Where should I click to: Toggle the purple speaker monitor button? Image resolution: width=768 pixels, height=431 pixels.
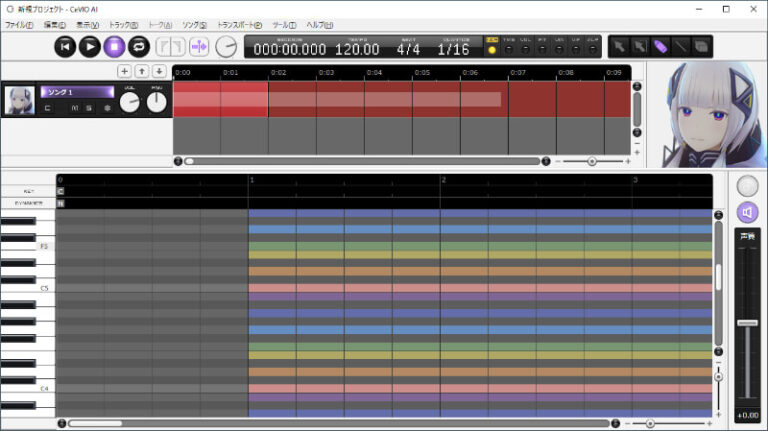click(747, 212)
